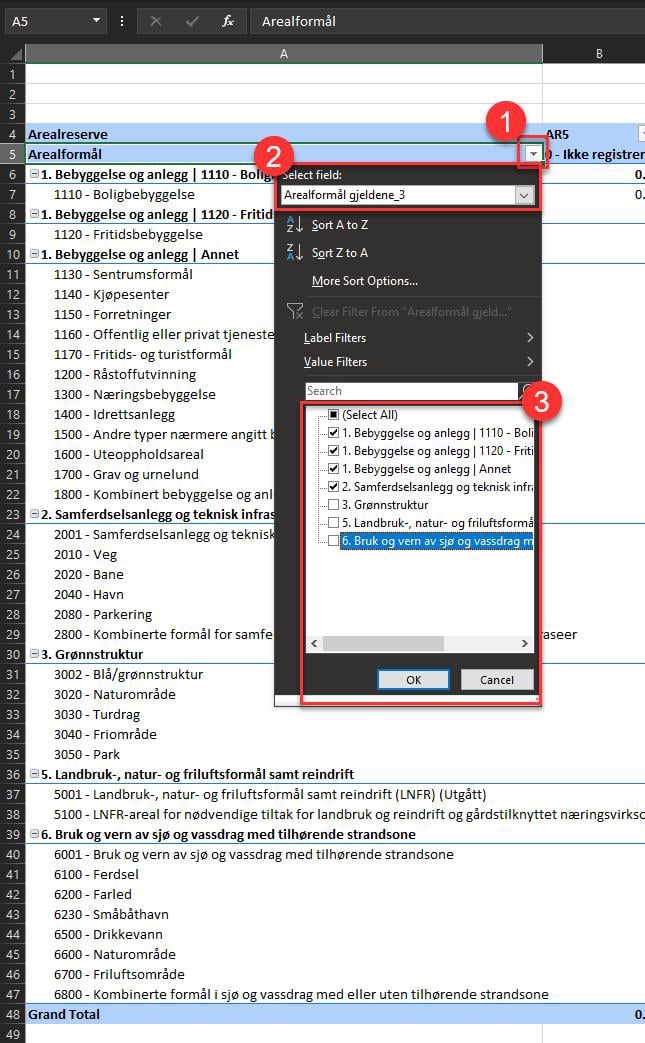The width and height of the screenshot is (645, 1043).
Task: Uncheck the 2. Samferdselsanlegg checkbox
Action: click(x=334, y=487)
